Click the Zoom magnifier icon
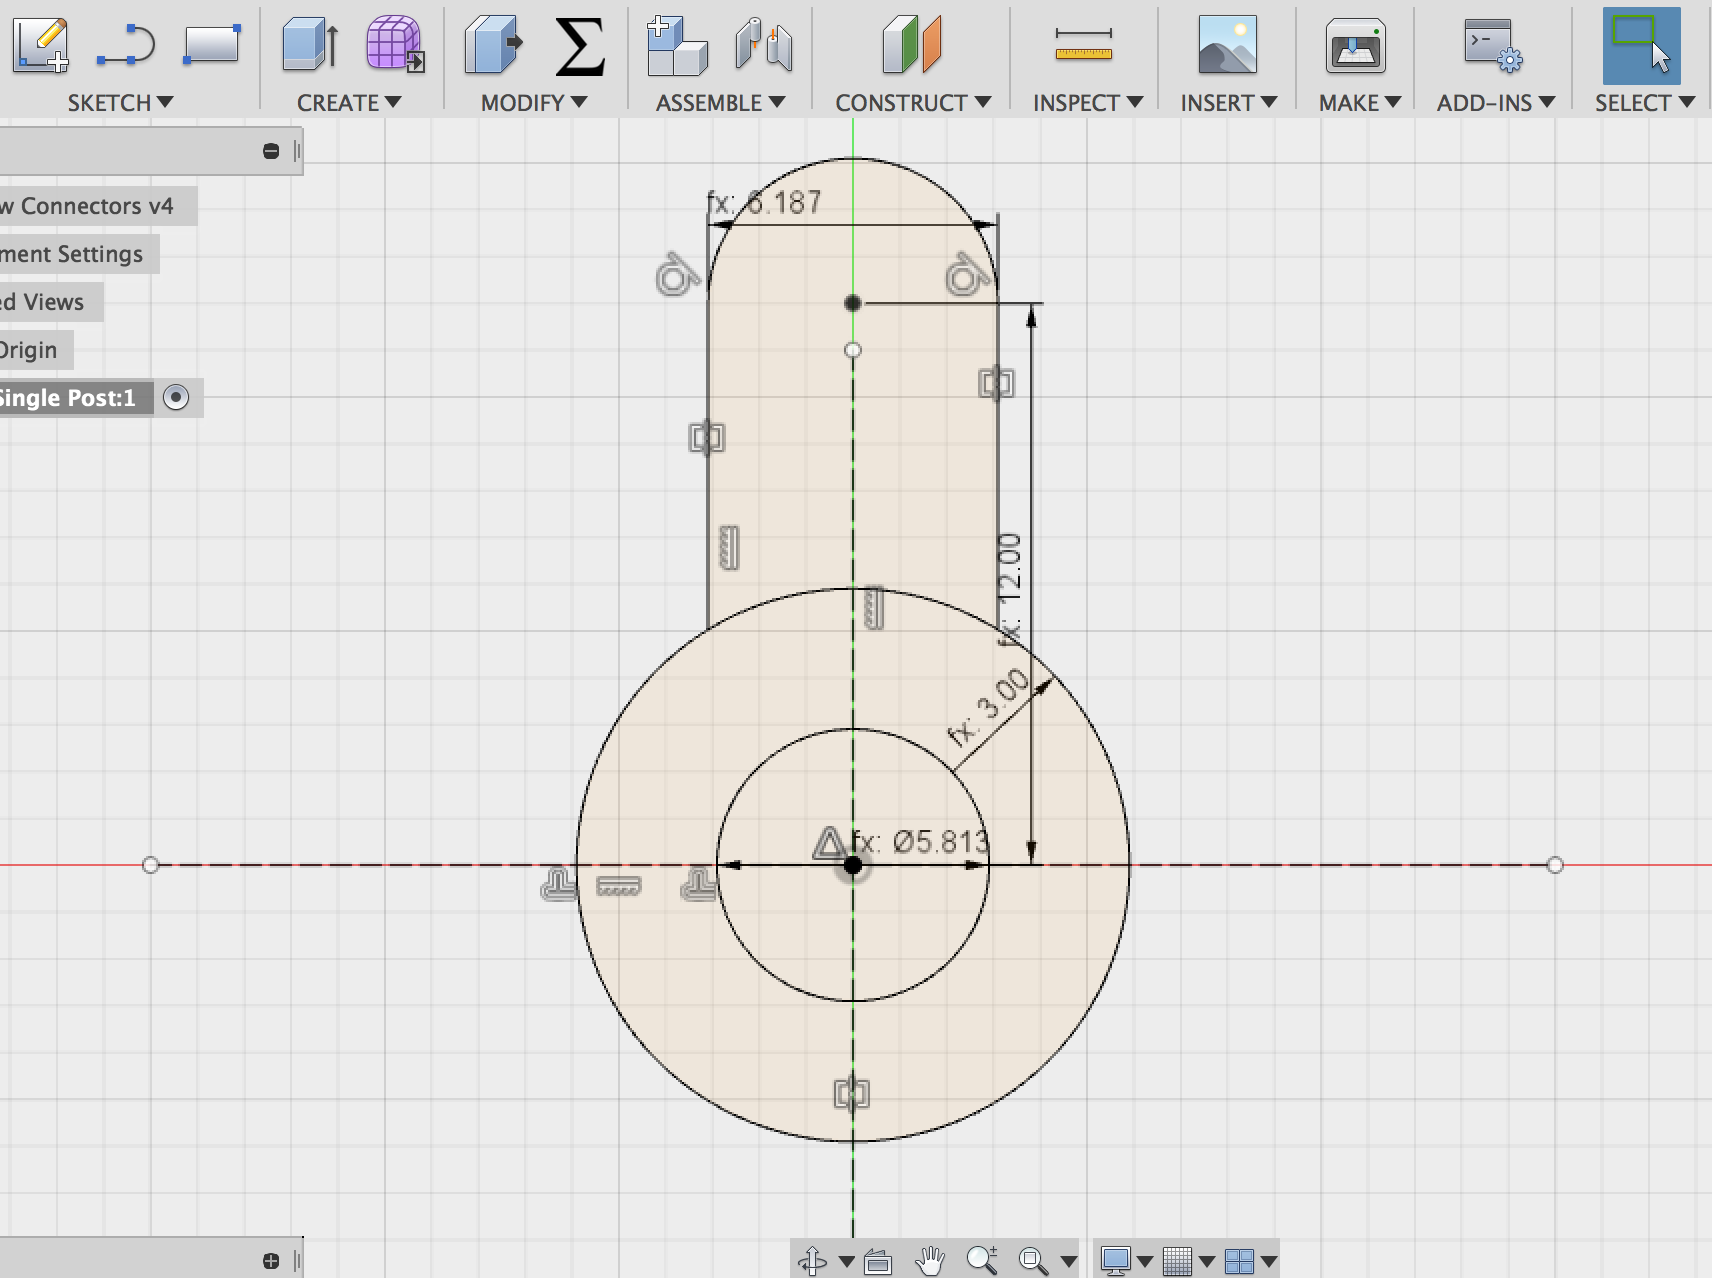The height and width of the screenshot is (1278, 1712). 982,1260
